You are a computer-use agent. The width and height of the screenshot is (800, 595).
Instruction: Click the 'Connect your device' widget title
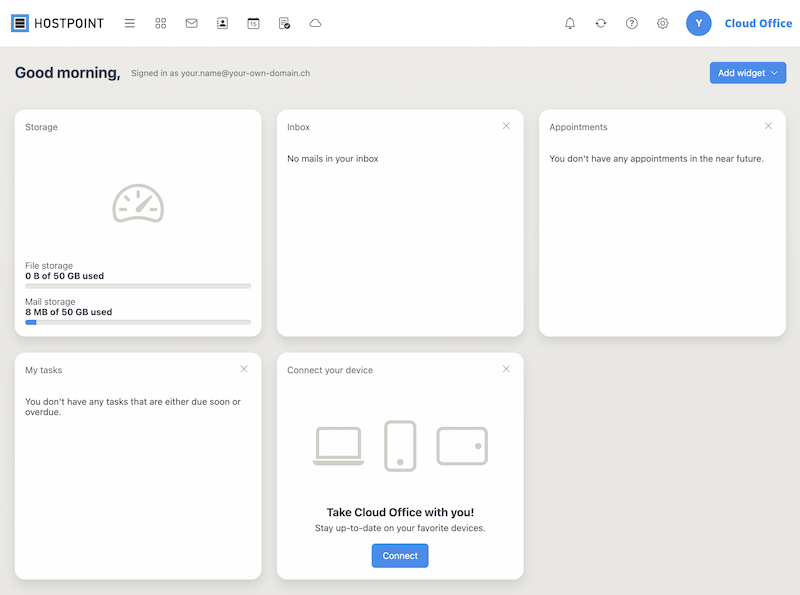[x=330, y=370]
